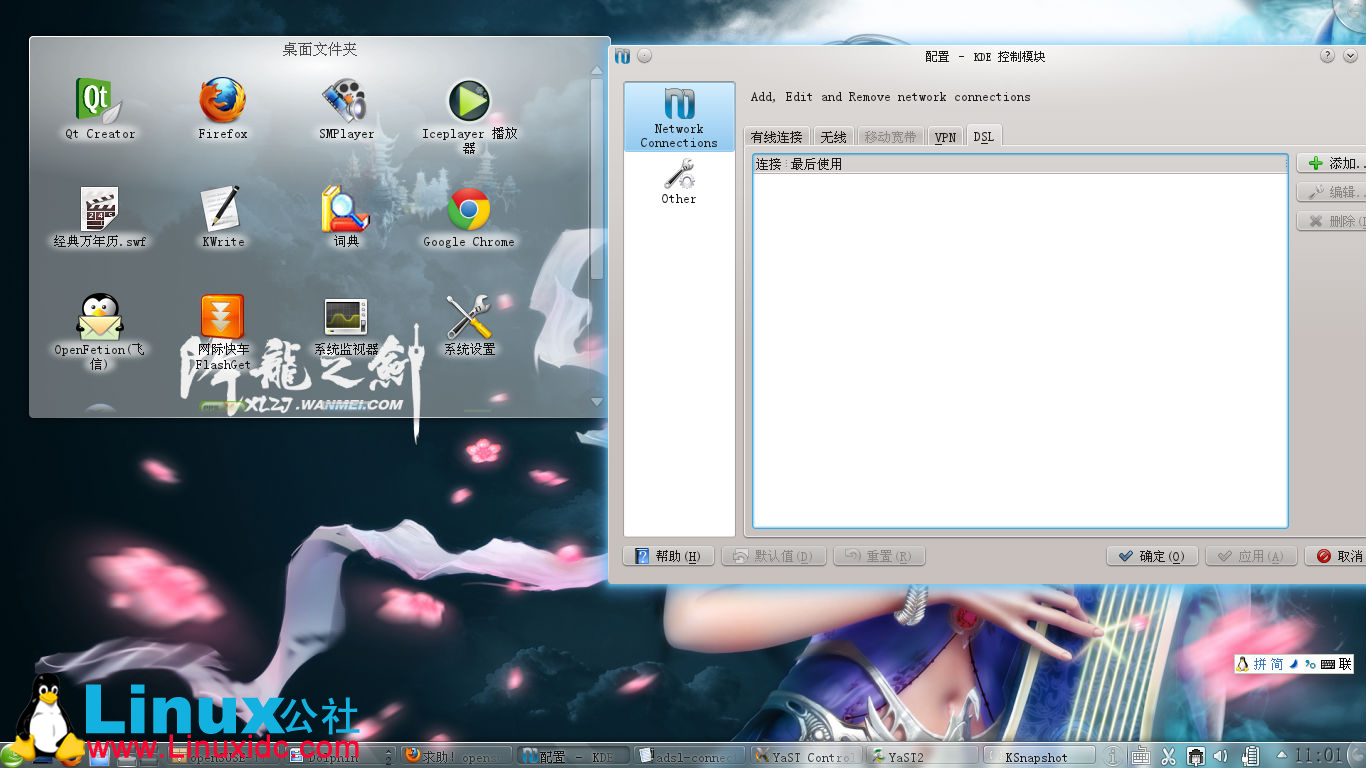Open network management tray icon
This screenshot has width=1366, height=768.
pos(1194,756)
